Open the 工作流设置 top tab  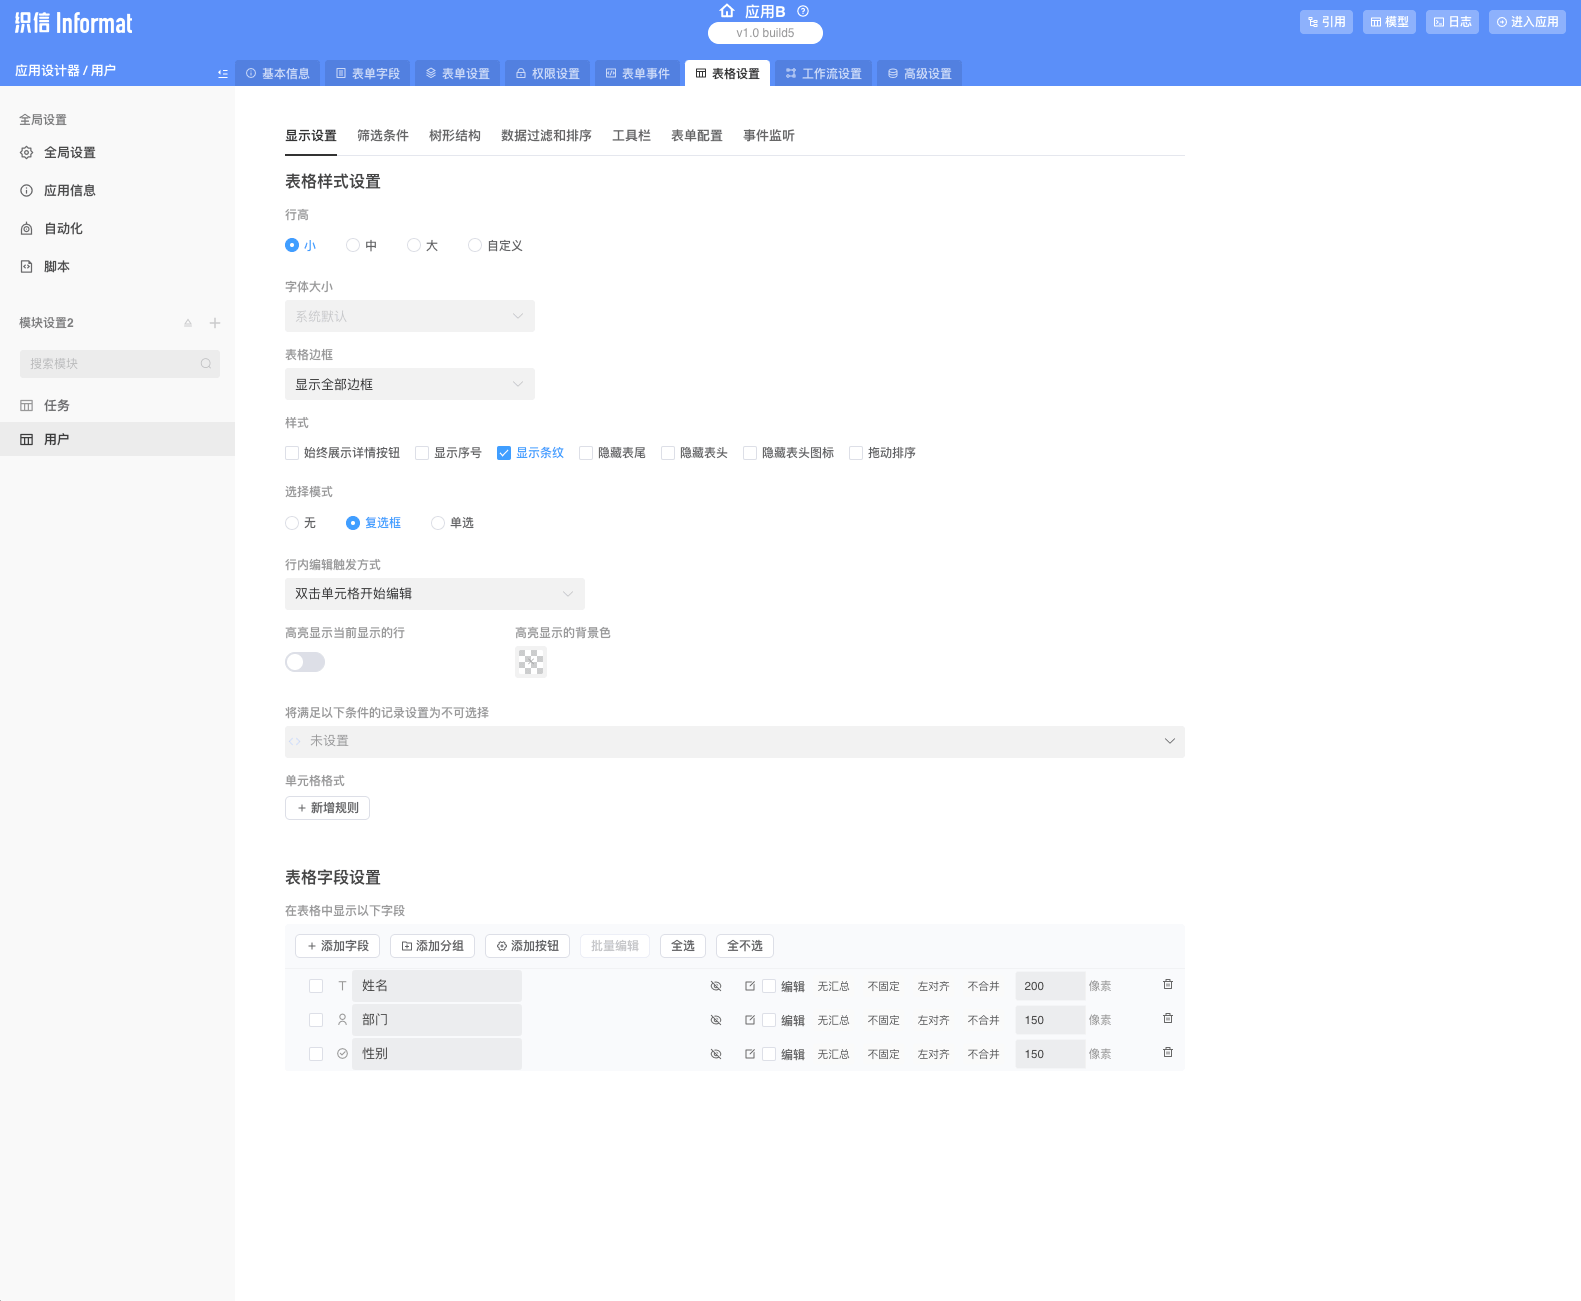pyautogui.click(x=824, y=73)
